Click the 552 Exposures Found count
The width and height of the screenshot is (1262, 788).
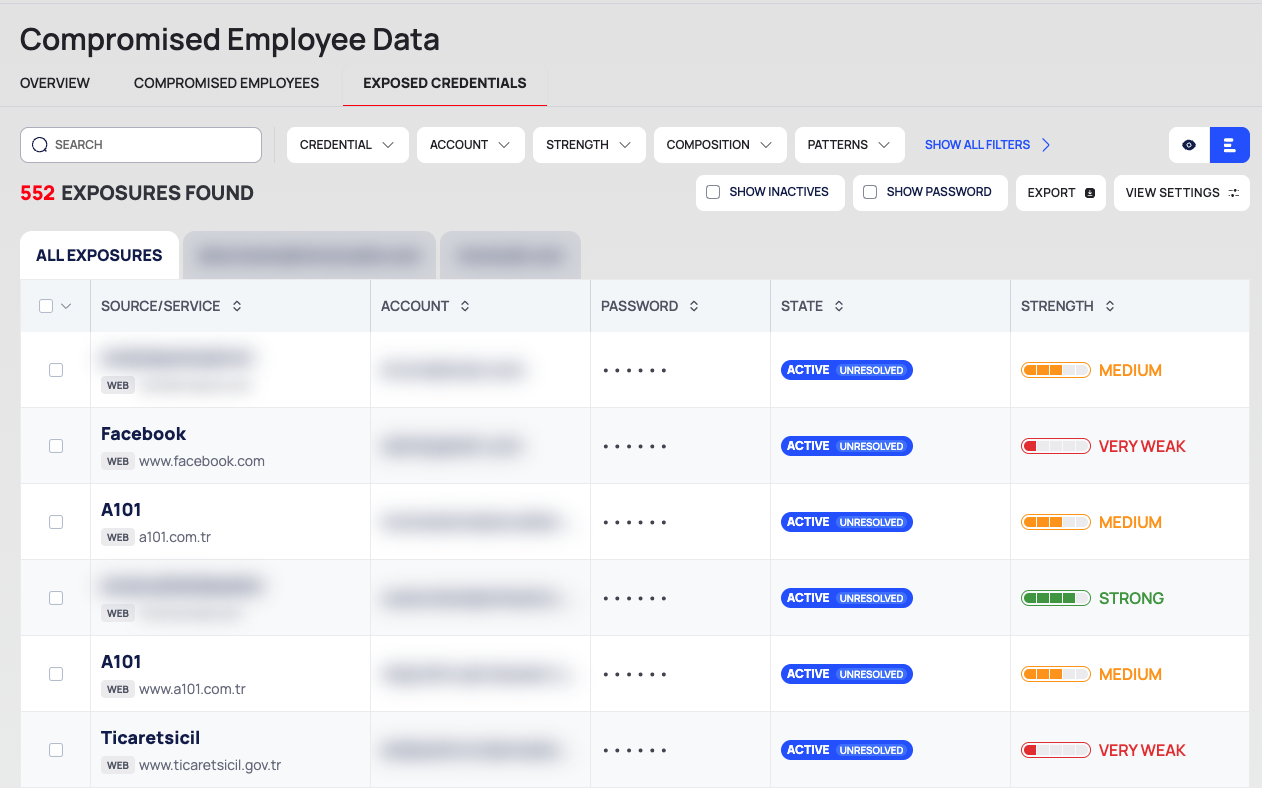[137, 193]
